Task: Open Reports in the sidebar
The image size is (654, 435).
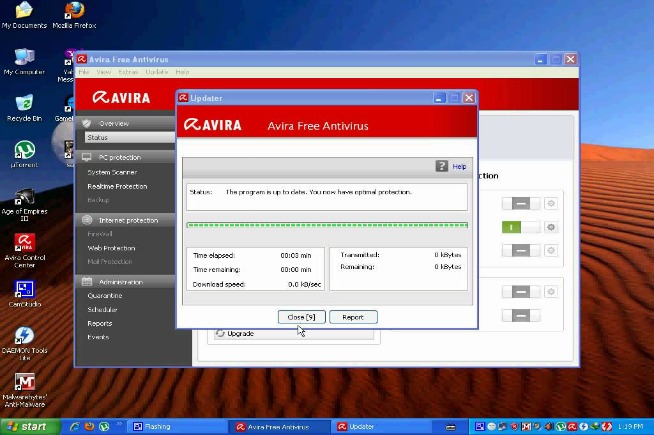Action: 100,323
